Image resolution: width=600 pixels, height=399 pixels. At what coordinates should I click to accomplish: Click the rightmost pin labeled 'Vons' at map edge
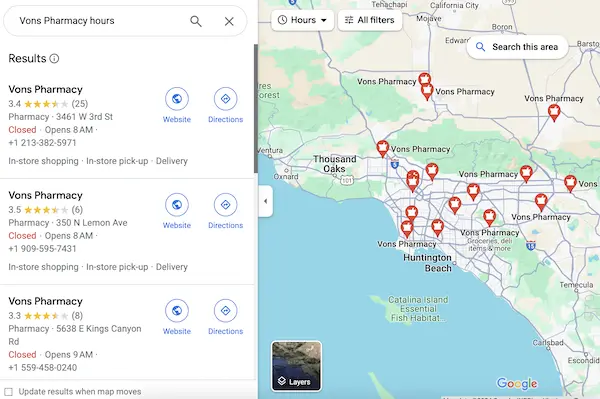570,184
